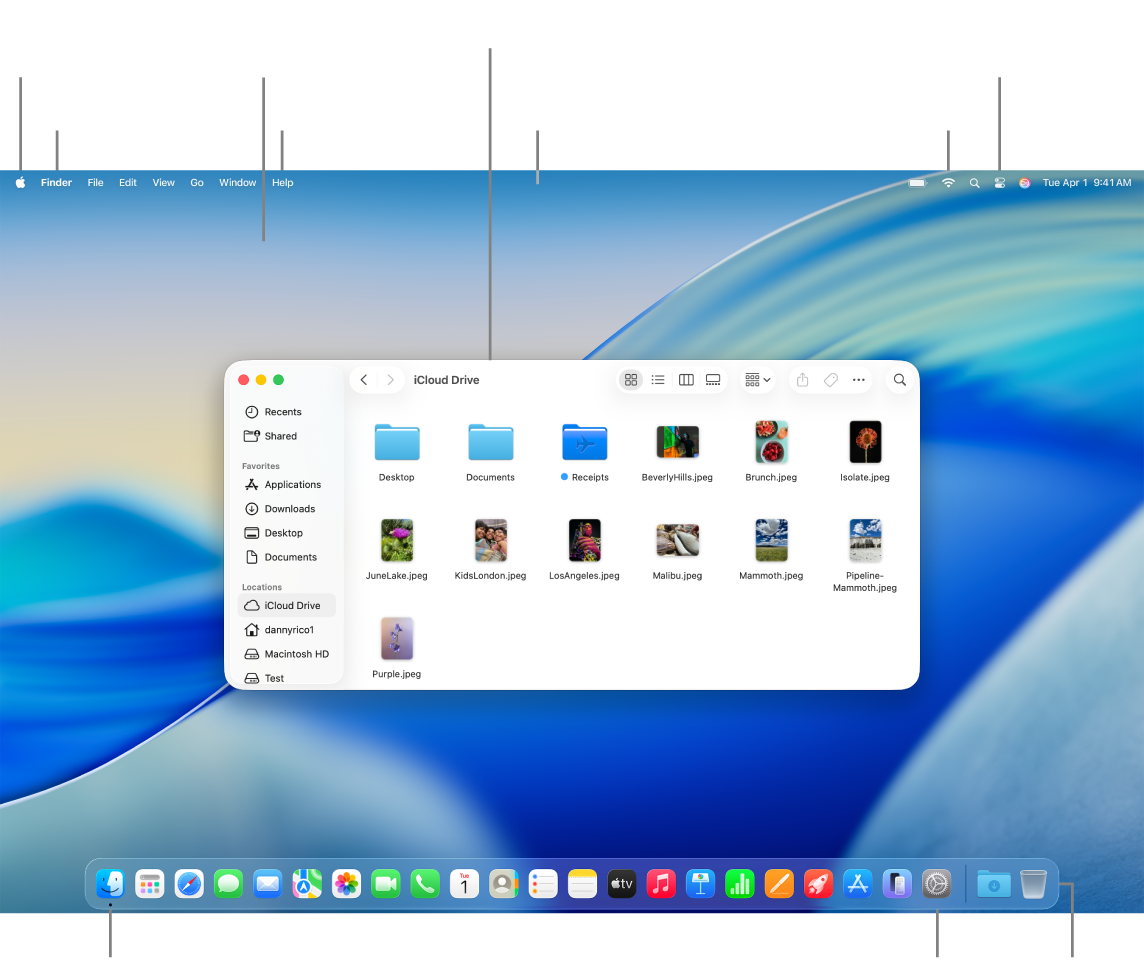
Task: Select Recents in the sidebar
Action: [x=287, y=412]
